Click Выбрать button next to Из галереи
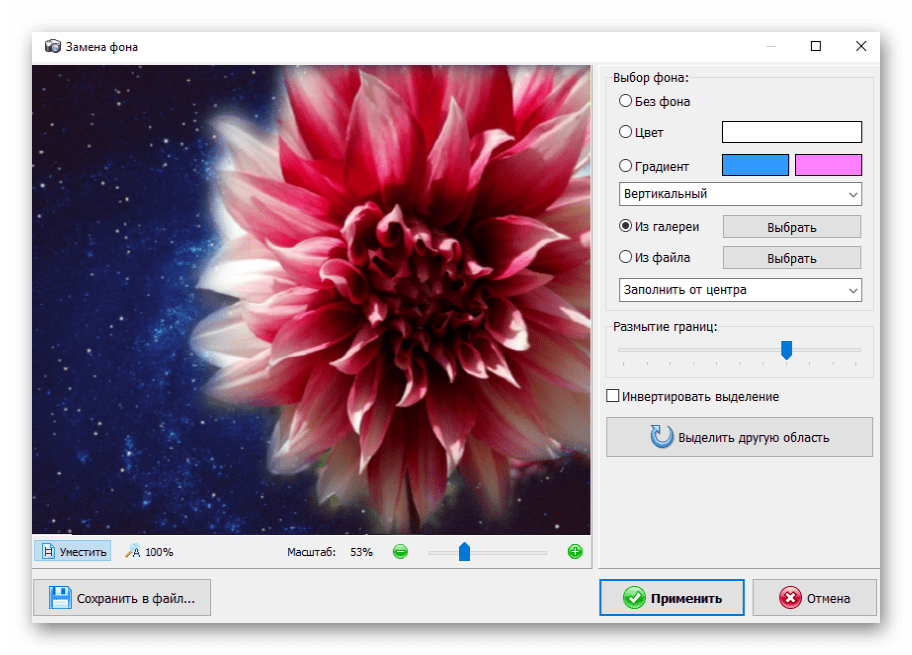The image size is (912, 655). tap(791, 227)
